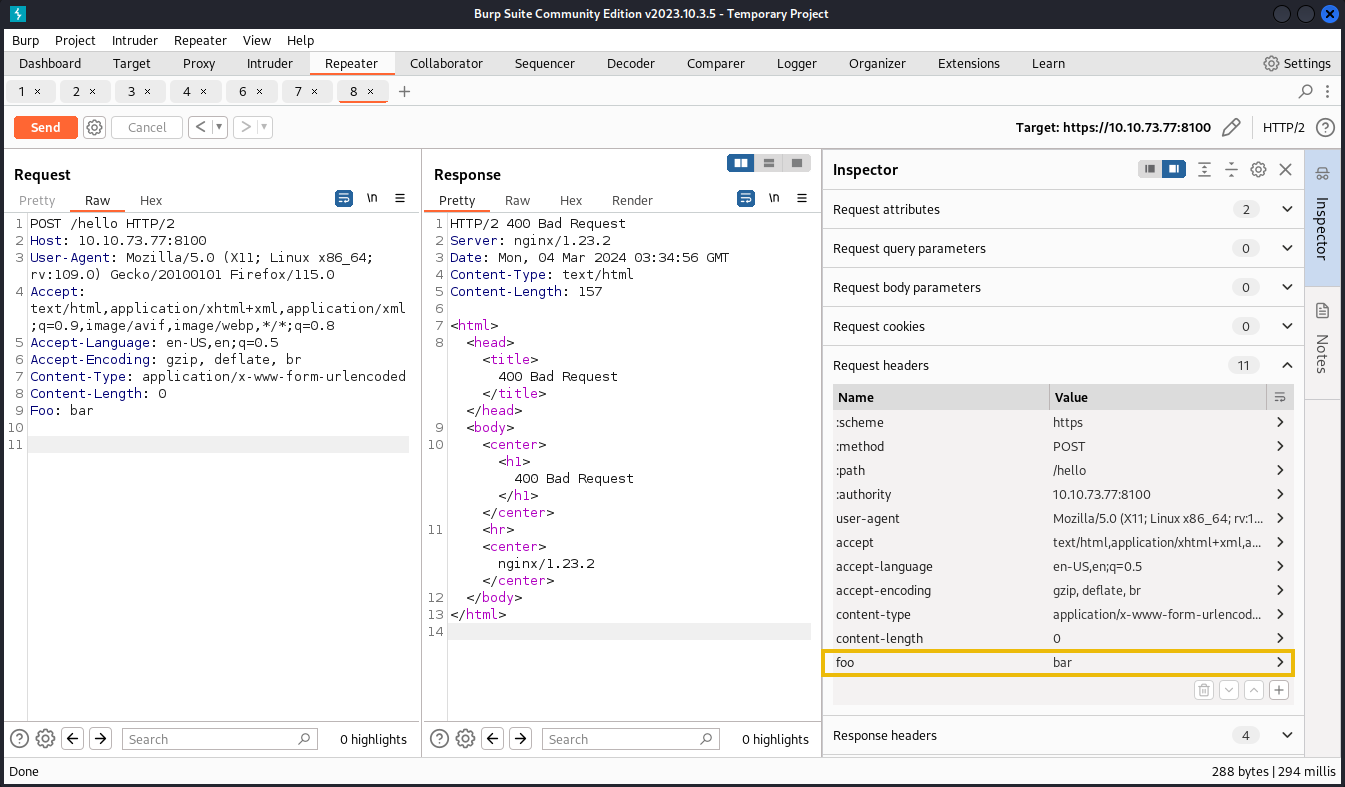Viewport: 1345px width, 787px height.
Task: Add a new Repeater tab
Action: pos(404,91)
